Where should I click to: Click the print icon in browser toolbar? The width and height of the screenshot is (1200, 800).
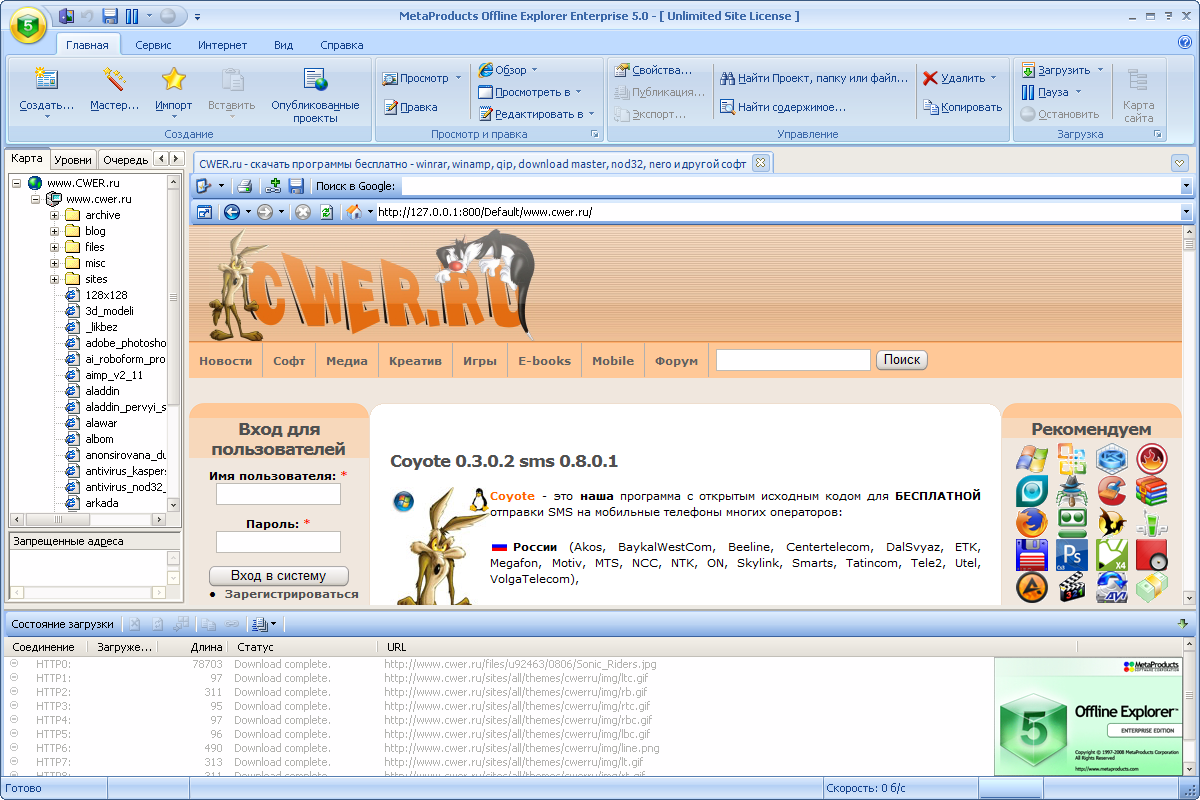pos(244,186)
